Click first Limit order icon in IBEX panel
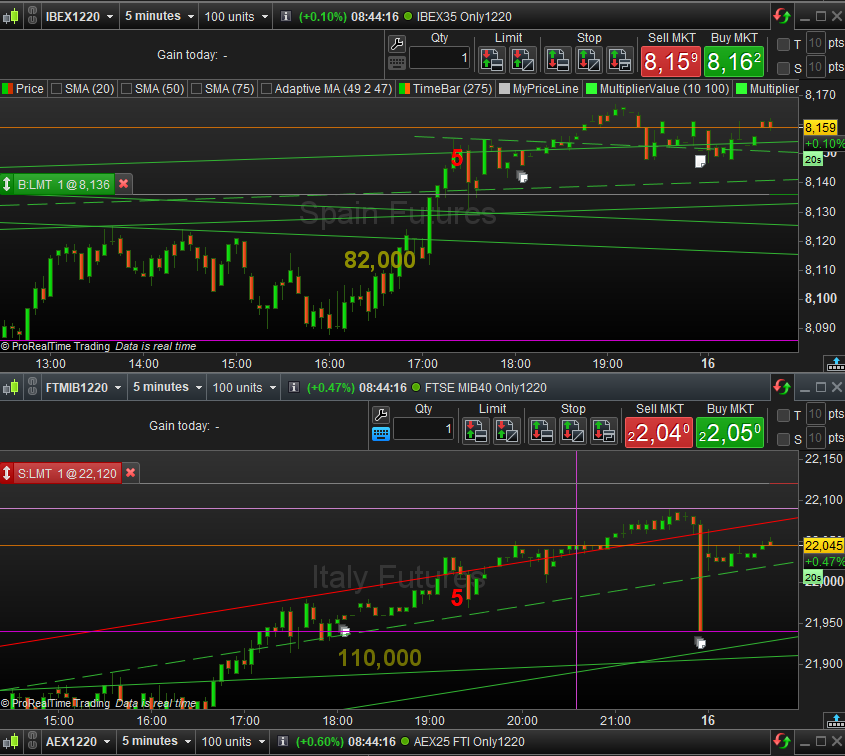The height and width of the screenshot is (756, 845). (x=492, y=60)
